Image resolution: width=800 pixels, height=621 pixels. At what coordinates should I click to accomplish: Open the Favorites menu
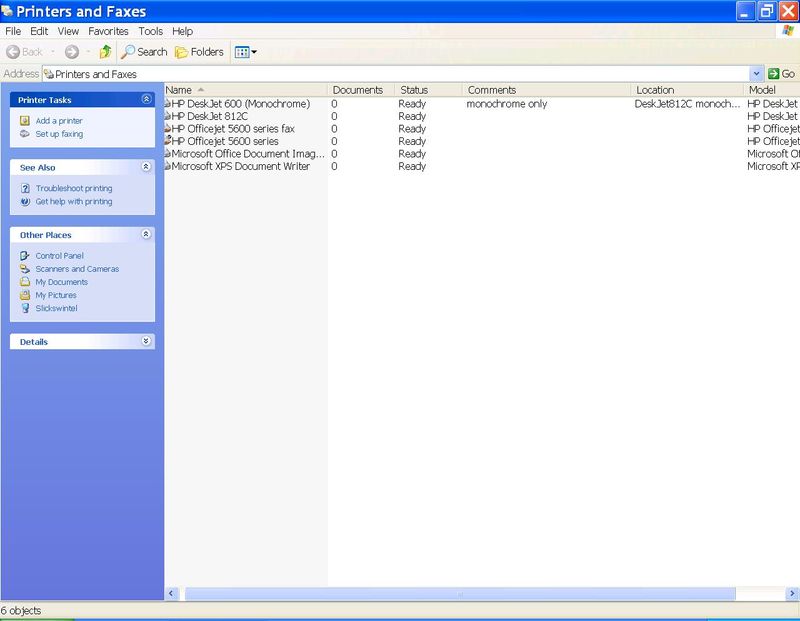(x=108, y=31)
